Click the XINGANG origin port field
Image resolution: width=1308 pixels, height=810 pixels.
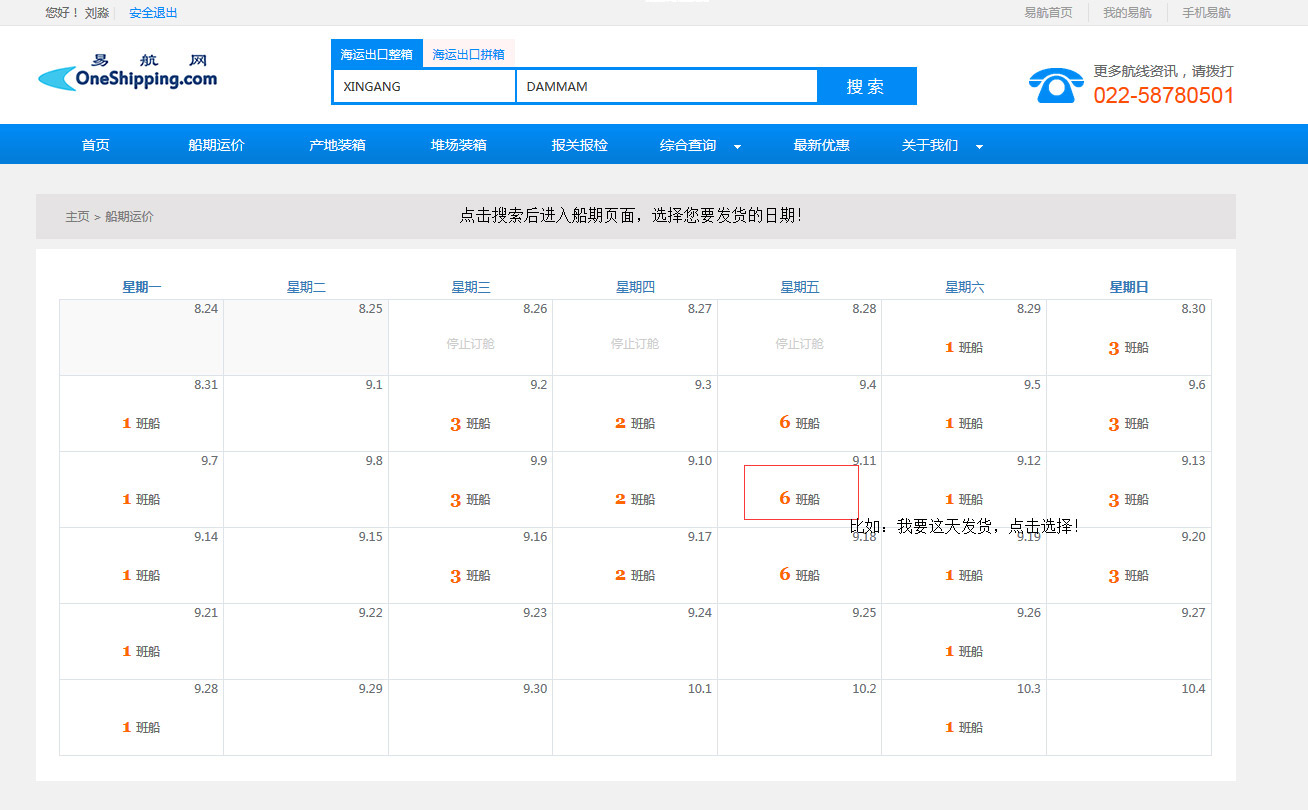coord(423,87)
